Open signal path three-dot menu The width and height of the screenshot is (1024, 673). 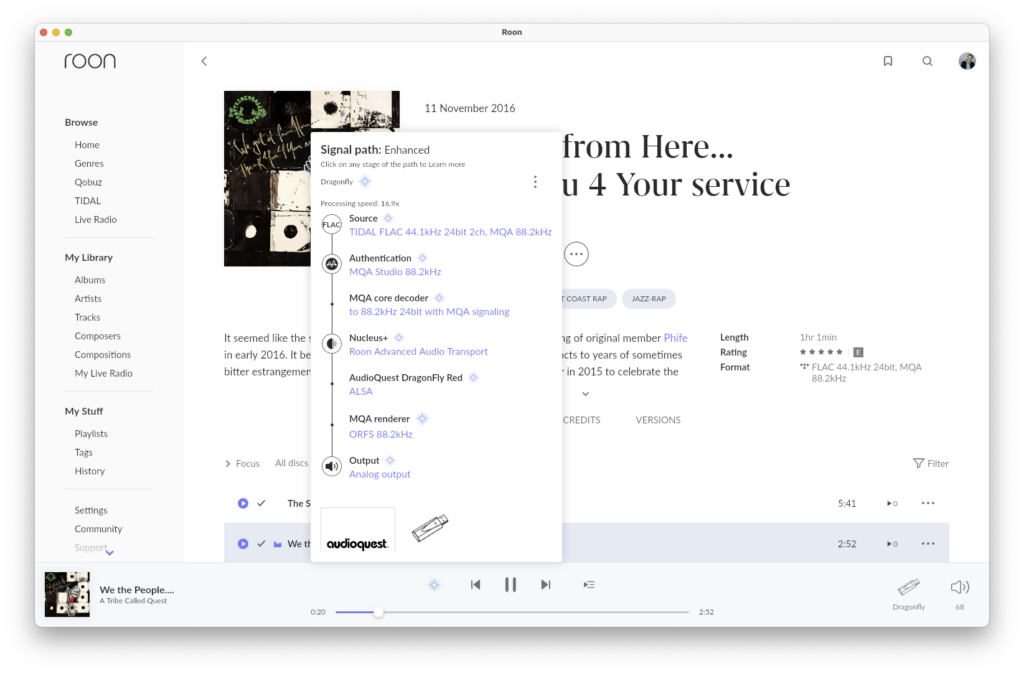pos(535,181)
